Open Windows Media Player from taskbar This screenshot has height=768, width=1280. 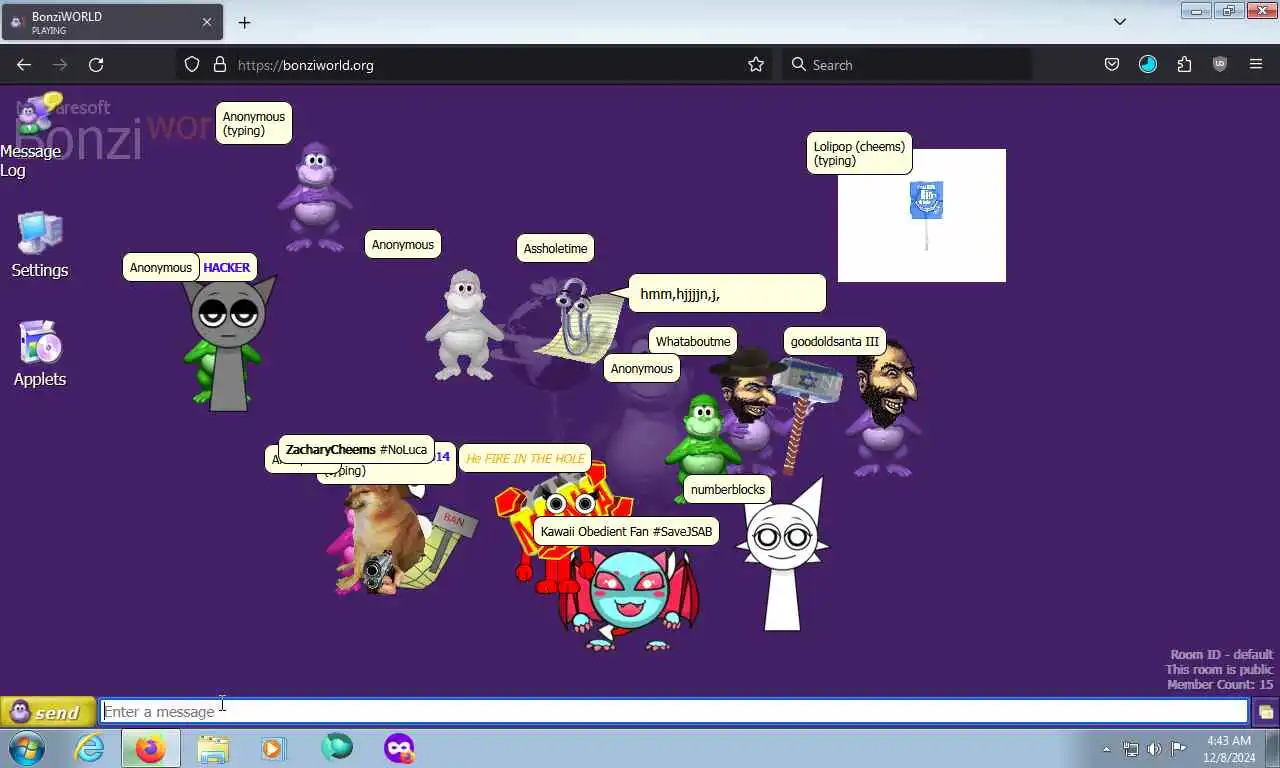click(273, 748)
